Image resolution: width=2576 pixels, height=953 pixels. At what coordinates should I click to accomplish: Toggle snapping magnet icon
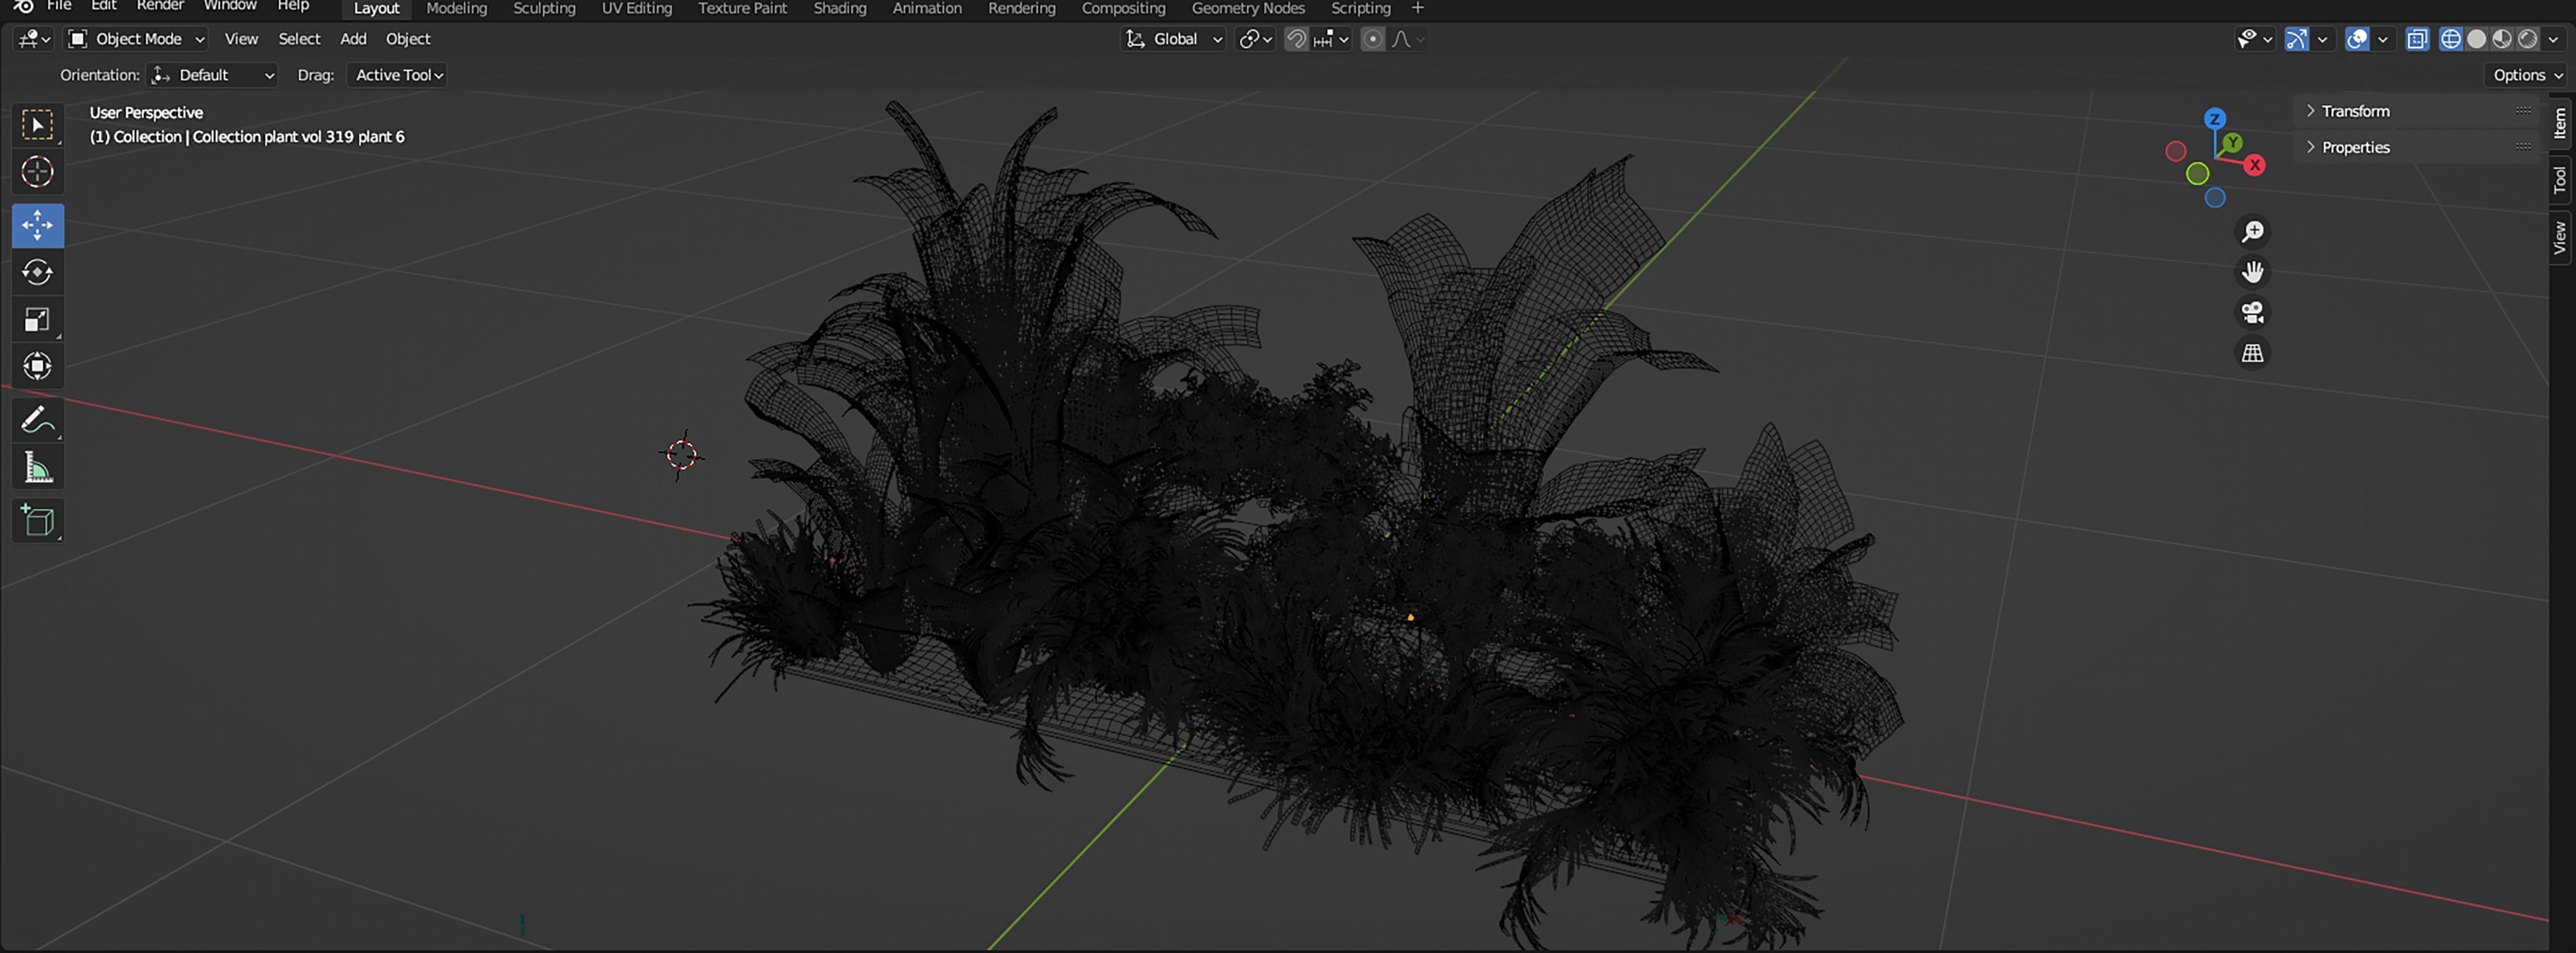pyautogui.click(x=1296, y=39)
